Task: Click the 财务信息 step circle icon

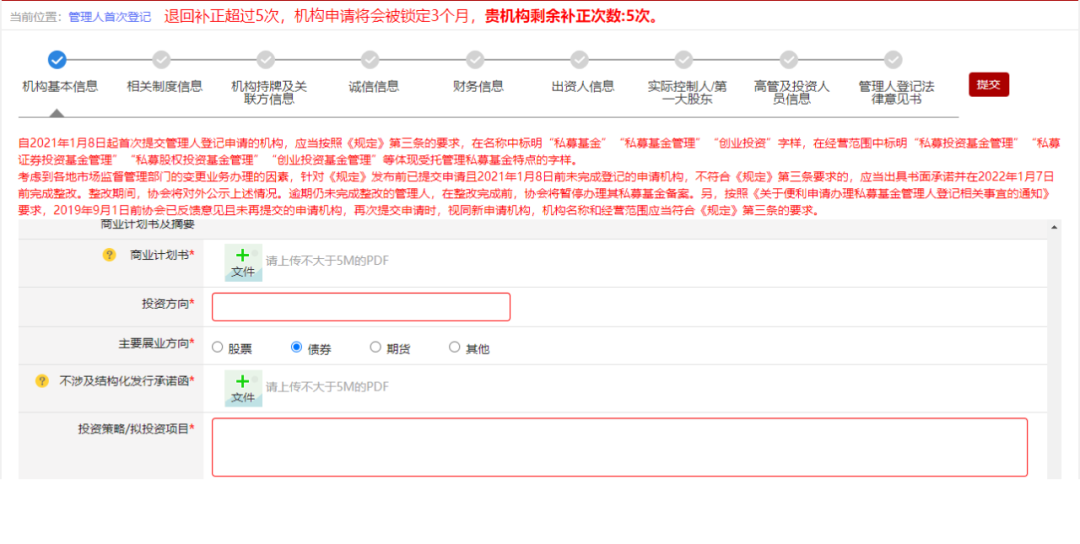Action: 475,60
